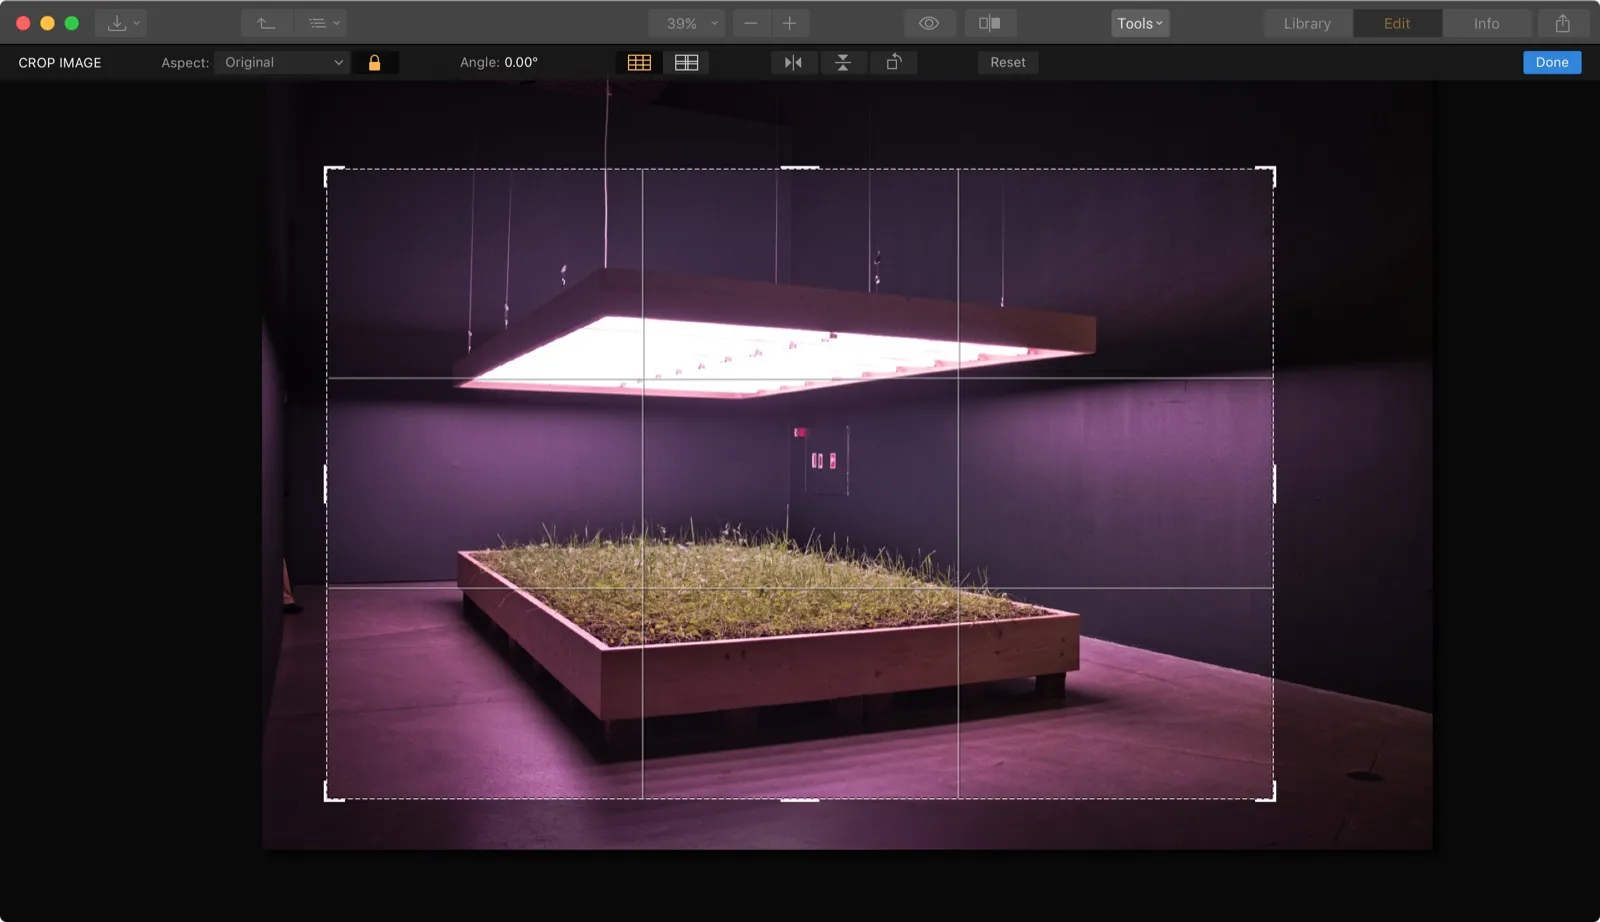Click the share icon in the toolbar
The width and height of the screenshot is (1600, 922).
[x=1562, y=23]
